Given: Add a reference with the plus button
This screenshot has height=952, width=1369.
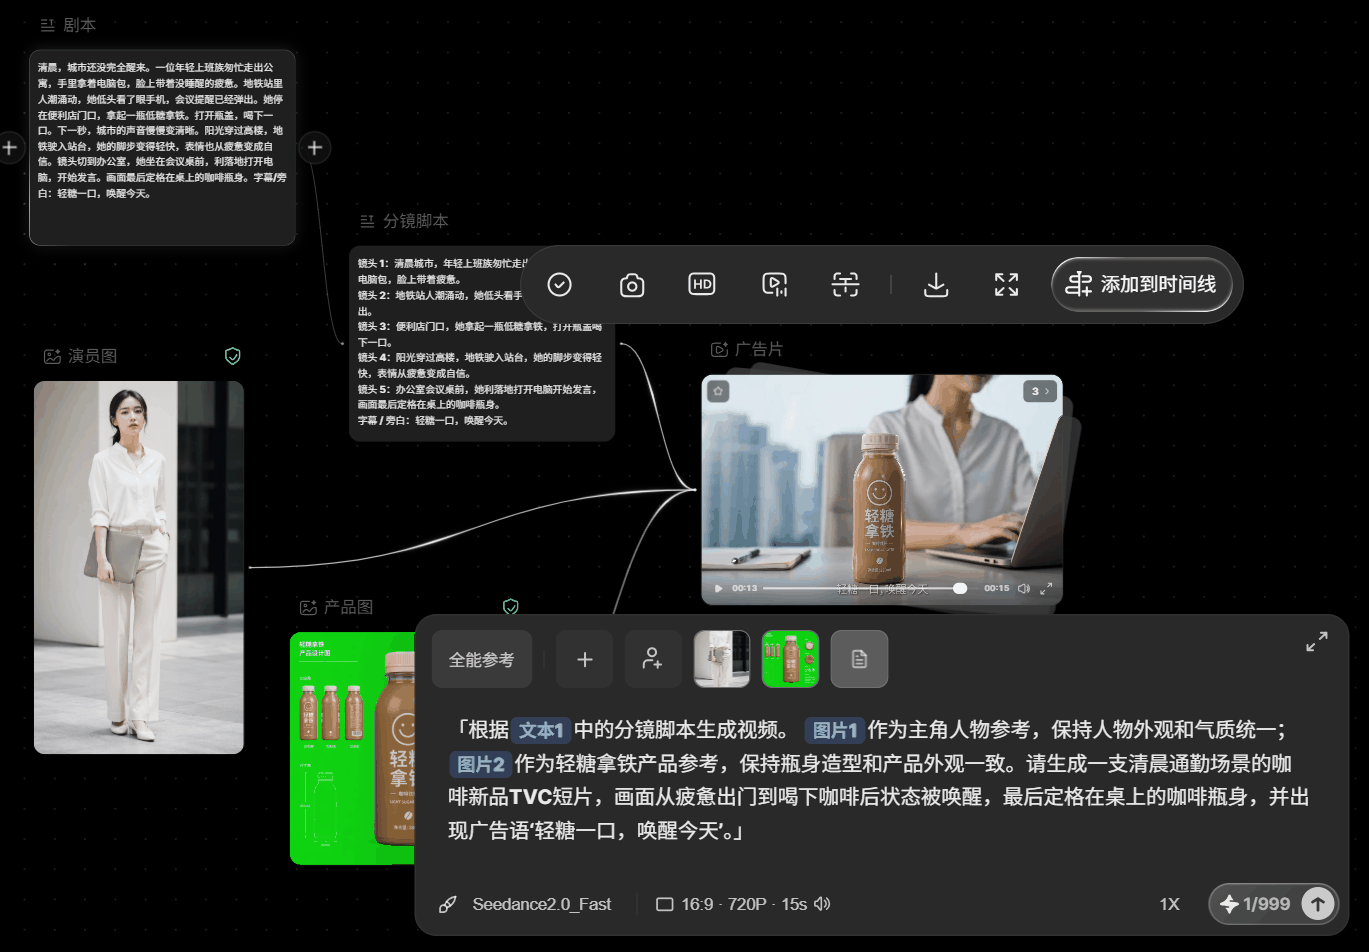Looking at the screenshot, I should tap(585, 659).
